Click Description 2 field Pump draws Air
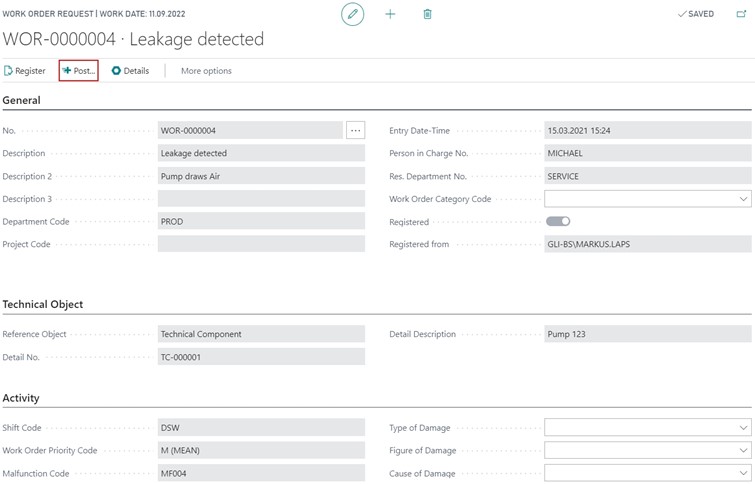Screen dimensions: 755x484 click(x=261, y=176)
